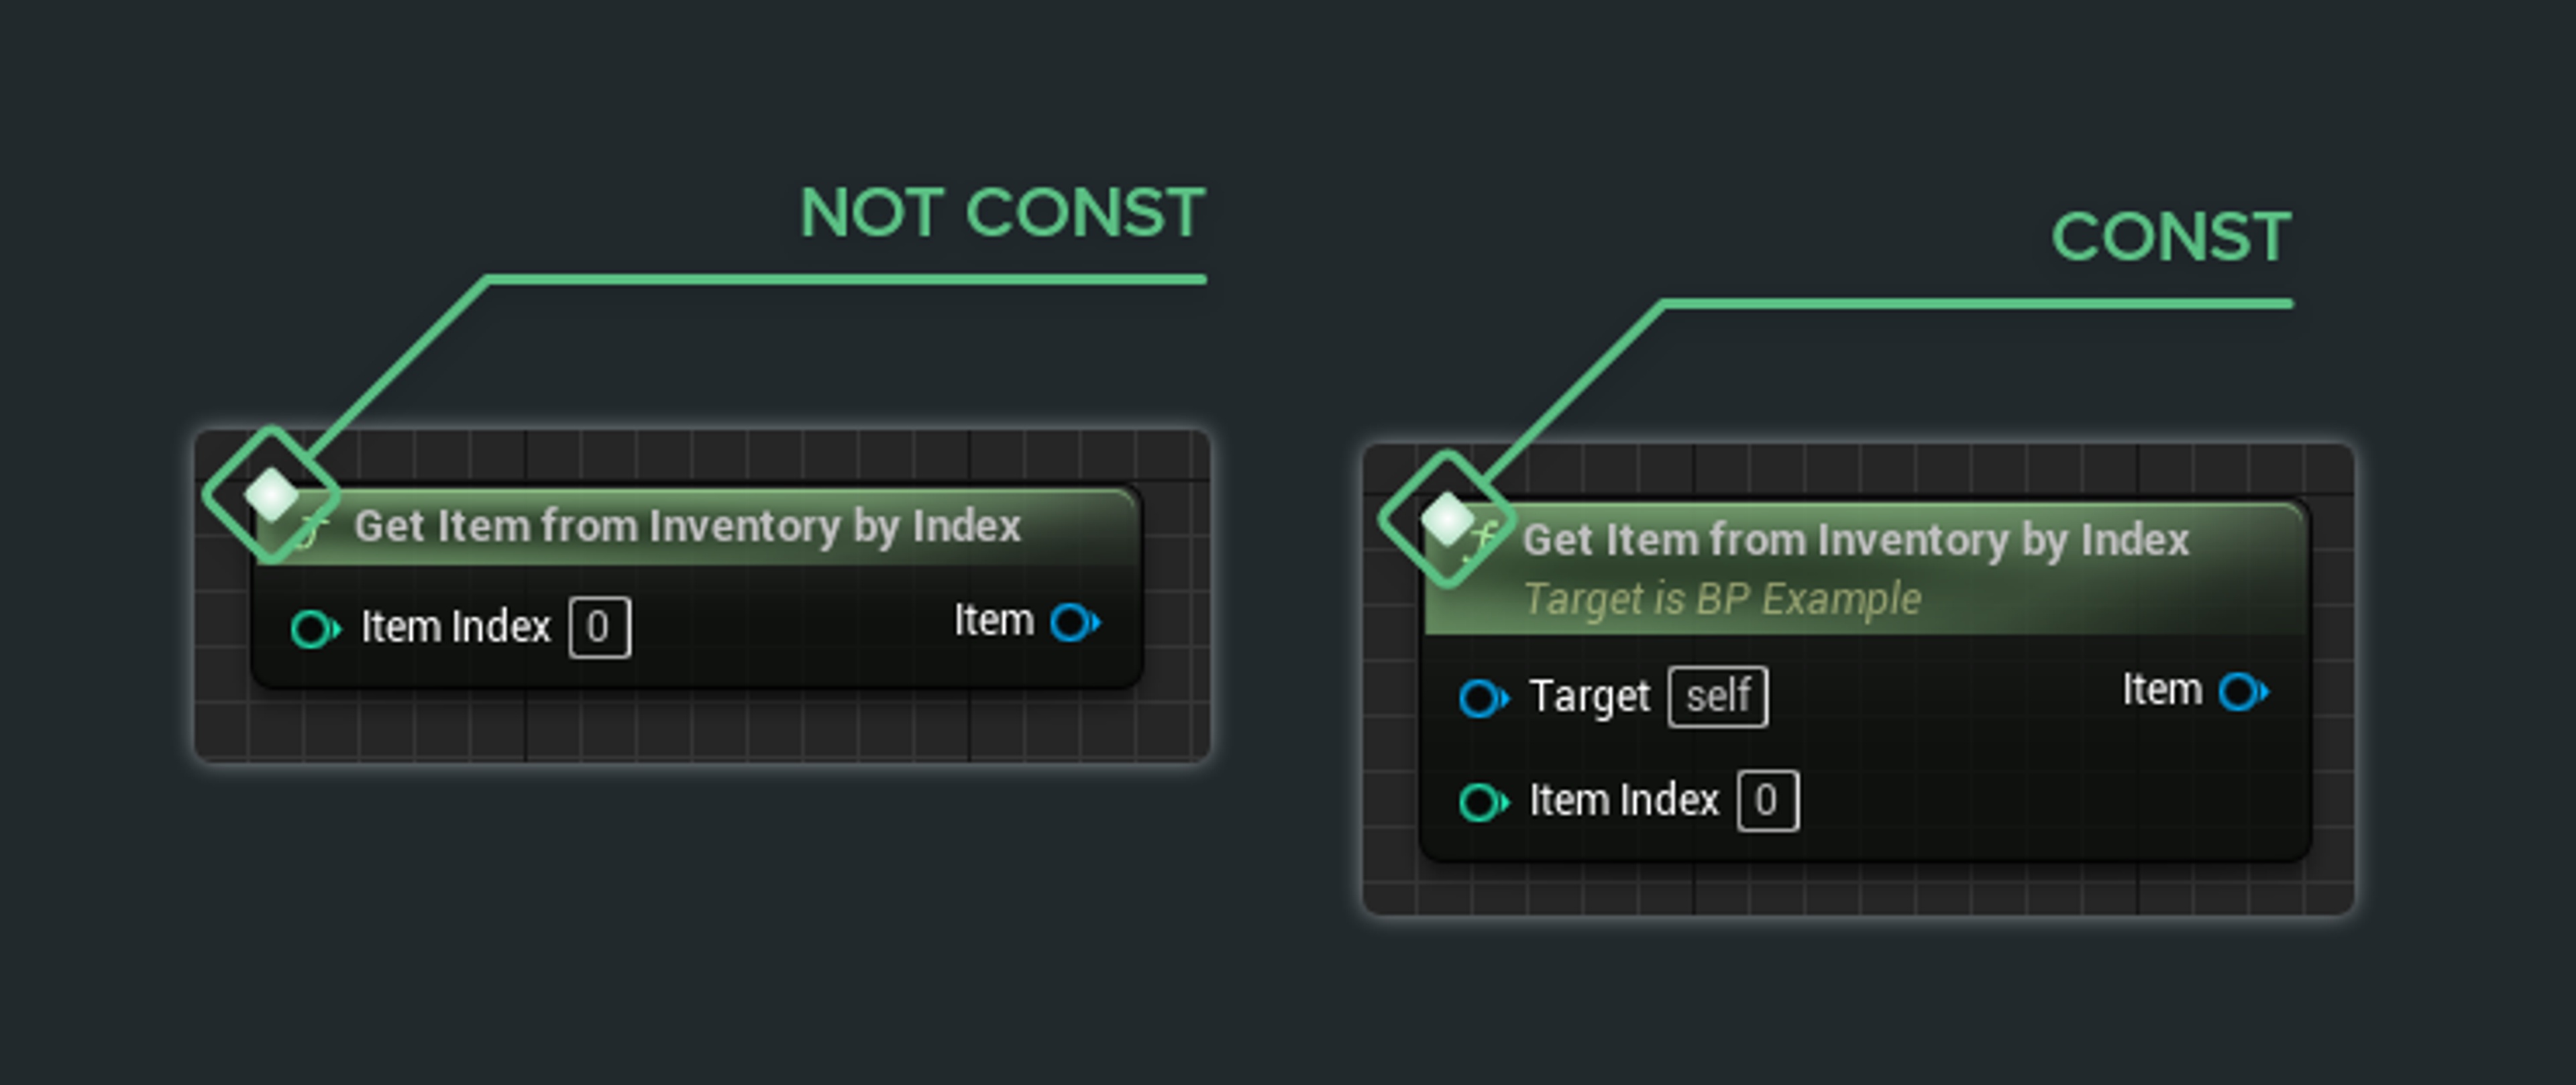Click the blue Item output pin on the Target node
This screenshot has width=2576, height=1085.
point(2242,691)
